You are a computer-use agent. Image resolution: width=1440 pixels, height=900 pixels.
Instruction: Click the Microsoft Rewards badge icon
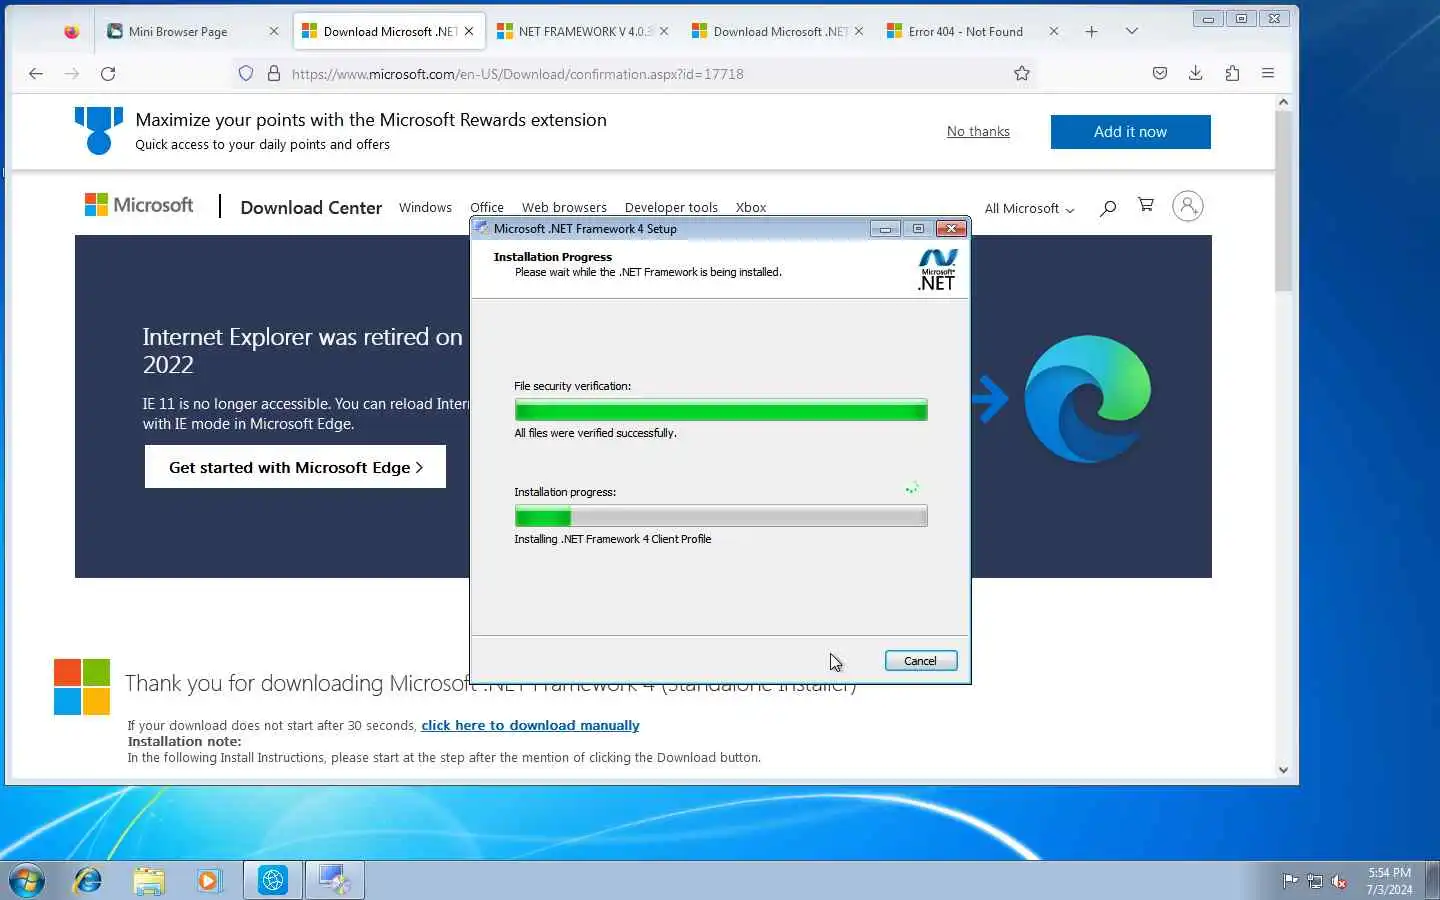(x=98, y=131)
